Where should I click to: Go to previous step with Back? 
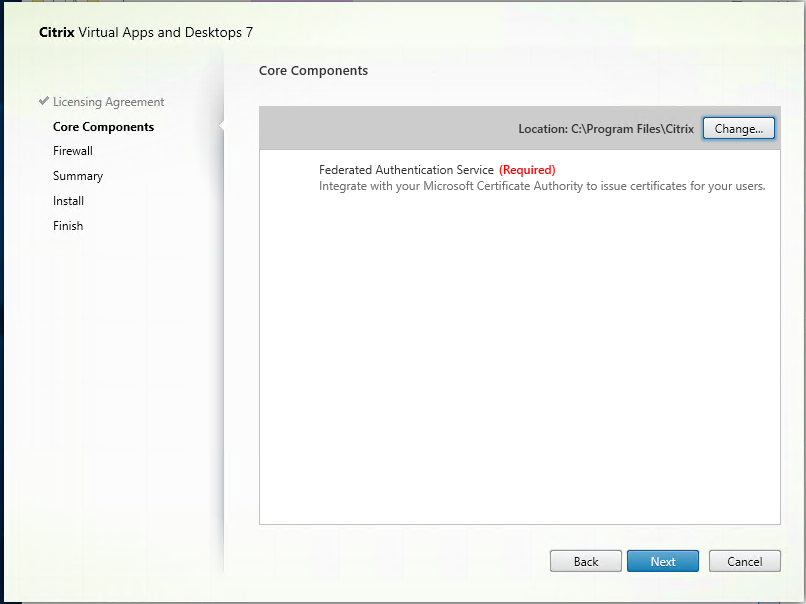585,561
